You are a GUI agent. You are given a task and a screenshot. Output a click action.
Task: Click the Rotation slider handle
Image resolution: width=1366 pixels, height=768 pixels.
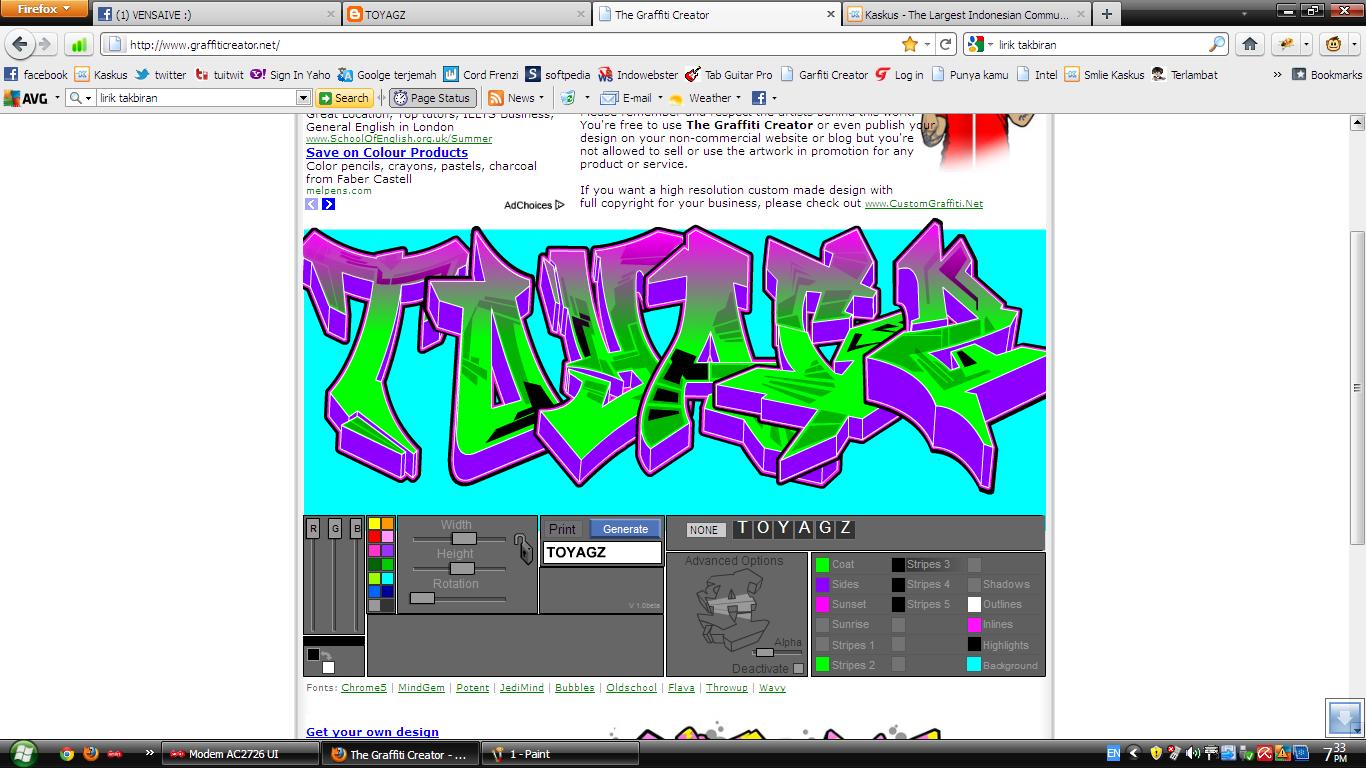pyautogui.click(x=423, y=598)
